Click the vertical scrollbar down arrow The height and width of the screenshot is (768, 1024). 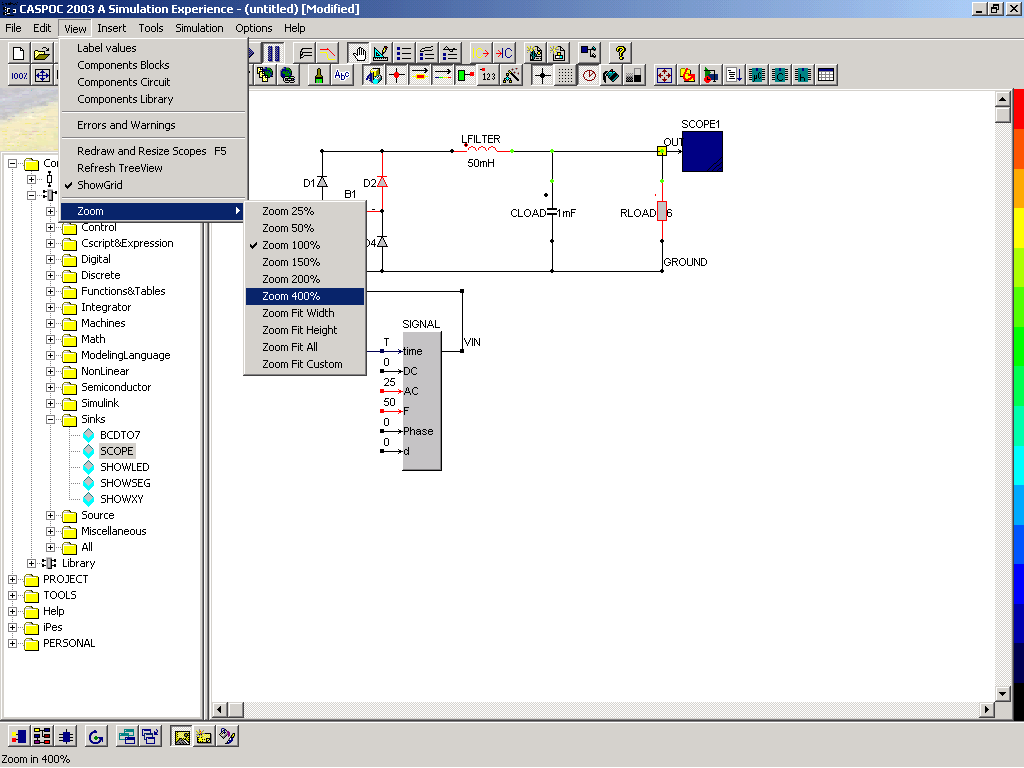1002,694
